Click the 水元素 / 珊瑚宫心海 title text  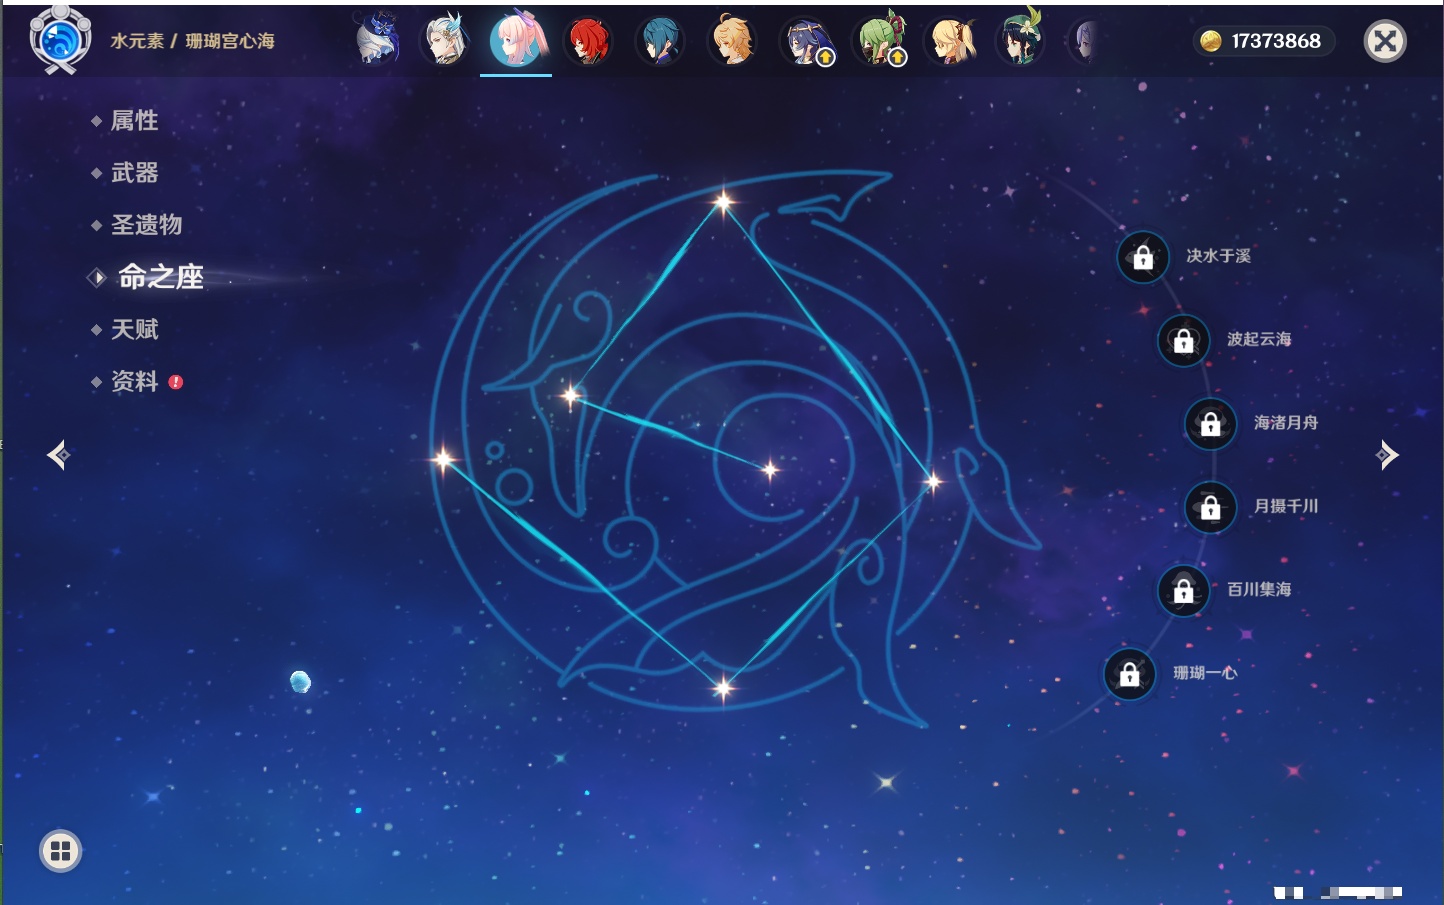click(x=192, y=41)
